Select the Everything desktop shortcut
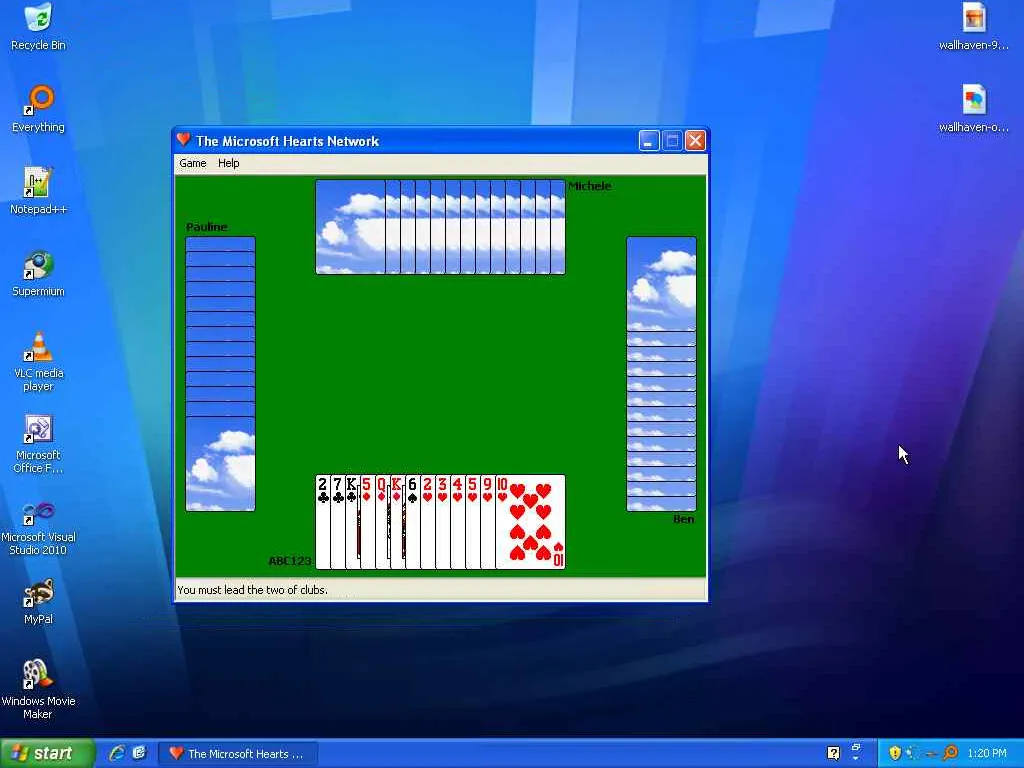Screen dimensions: 1024x768 click(x=39, y=109)
